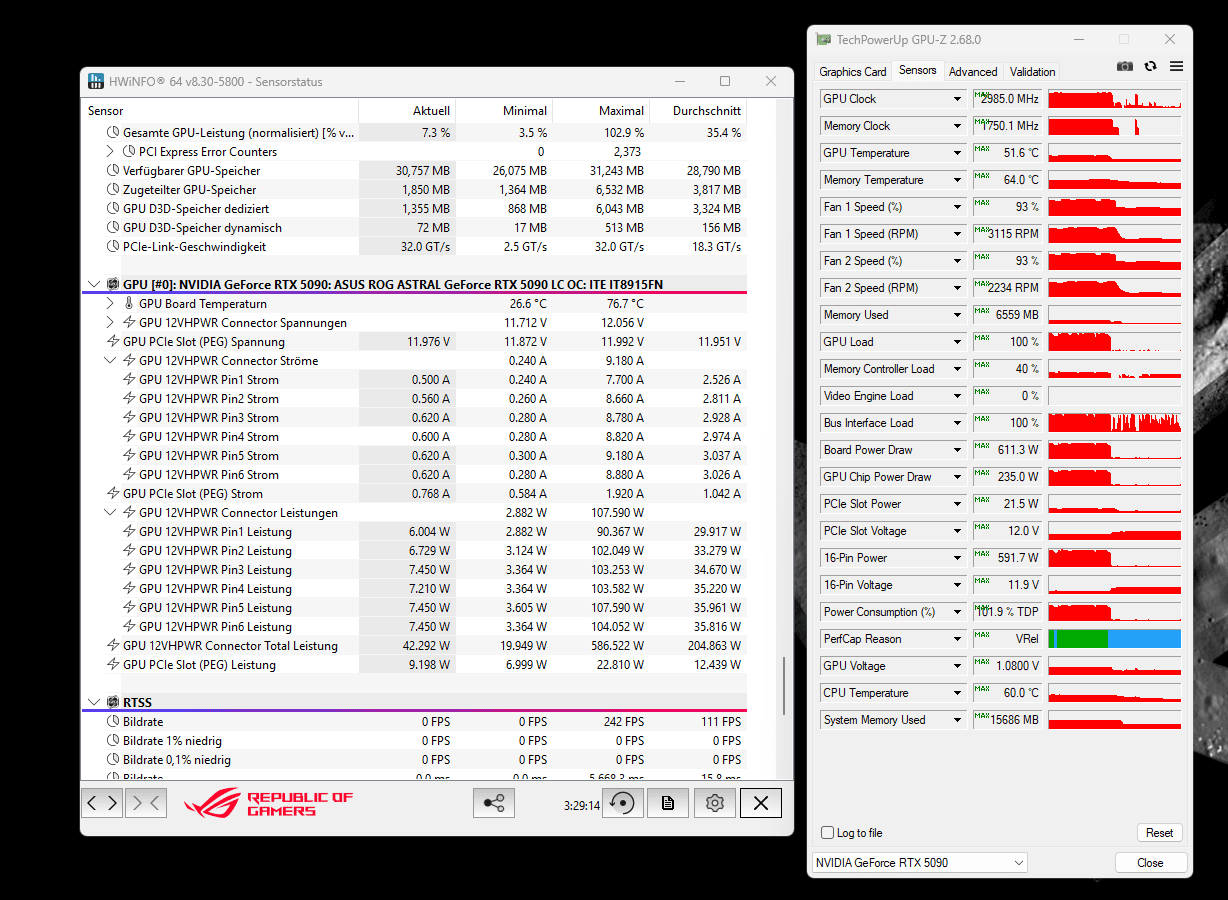Select the Verfügbarer GPU-Speicher row

(x=414, y=171)
